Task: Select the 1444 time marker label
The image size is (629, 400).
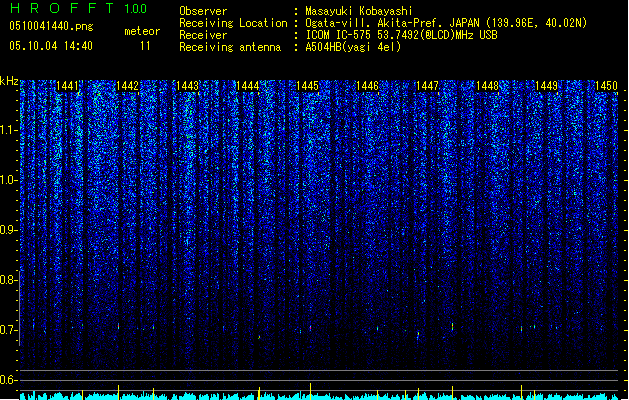Action: [248, 86]
